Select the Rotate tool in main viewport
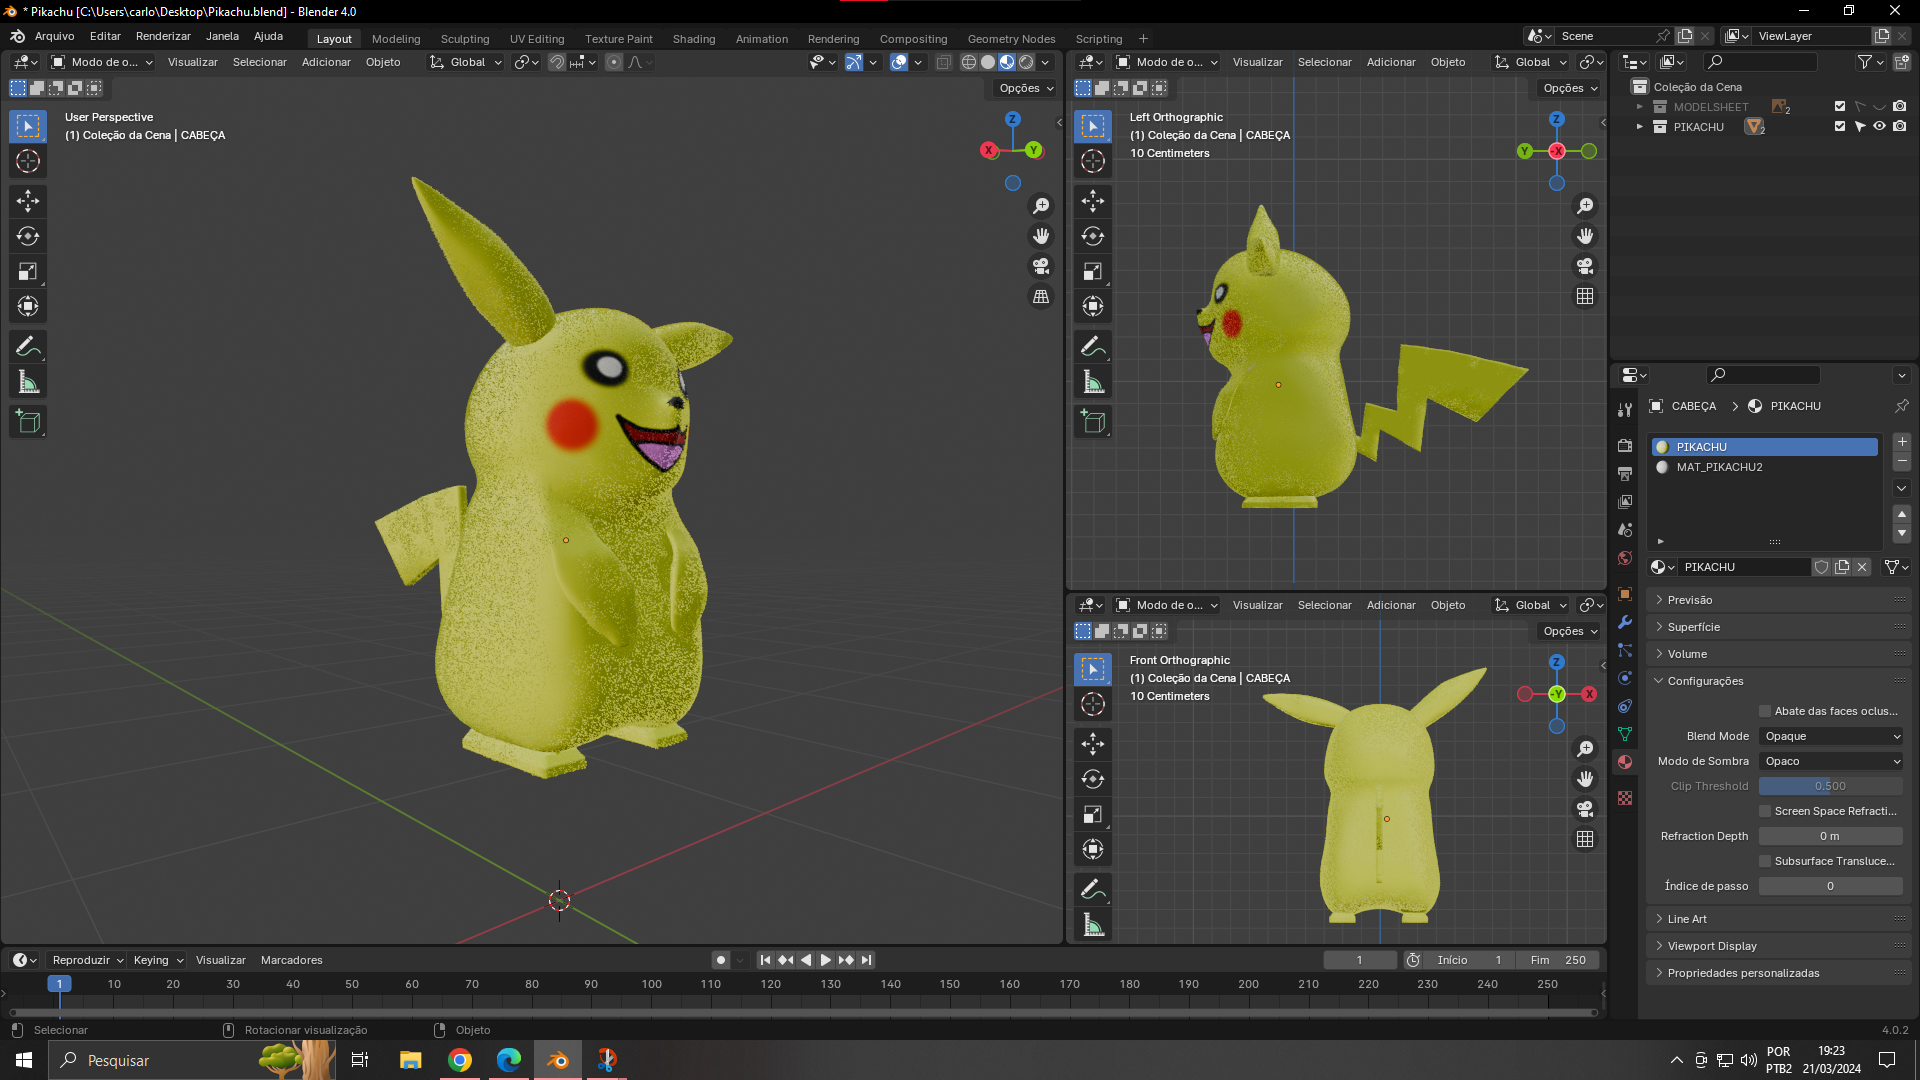 (x=28, y=236)
